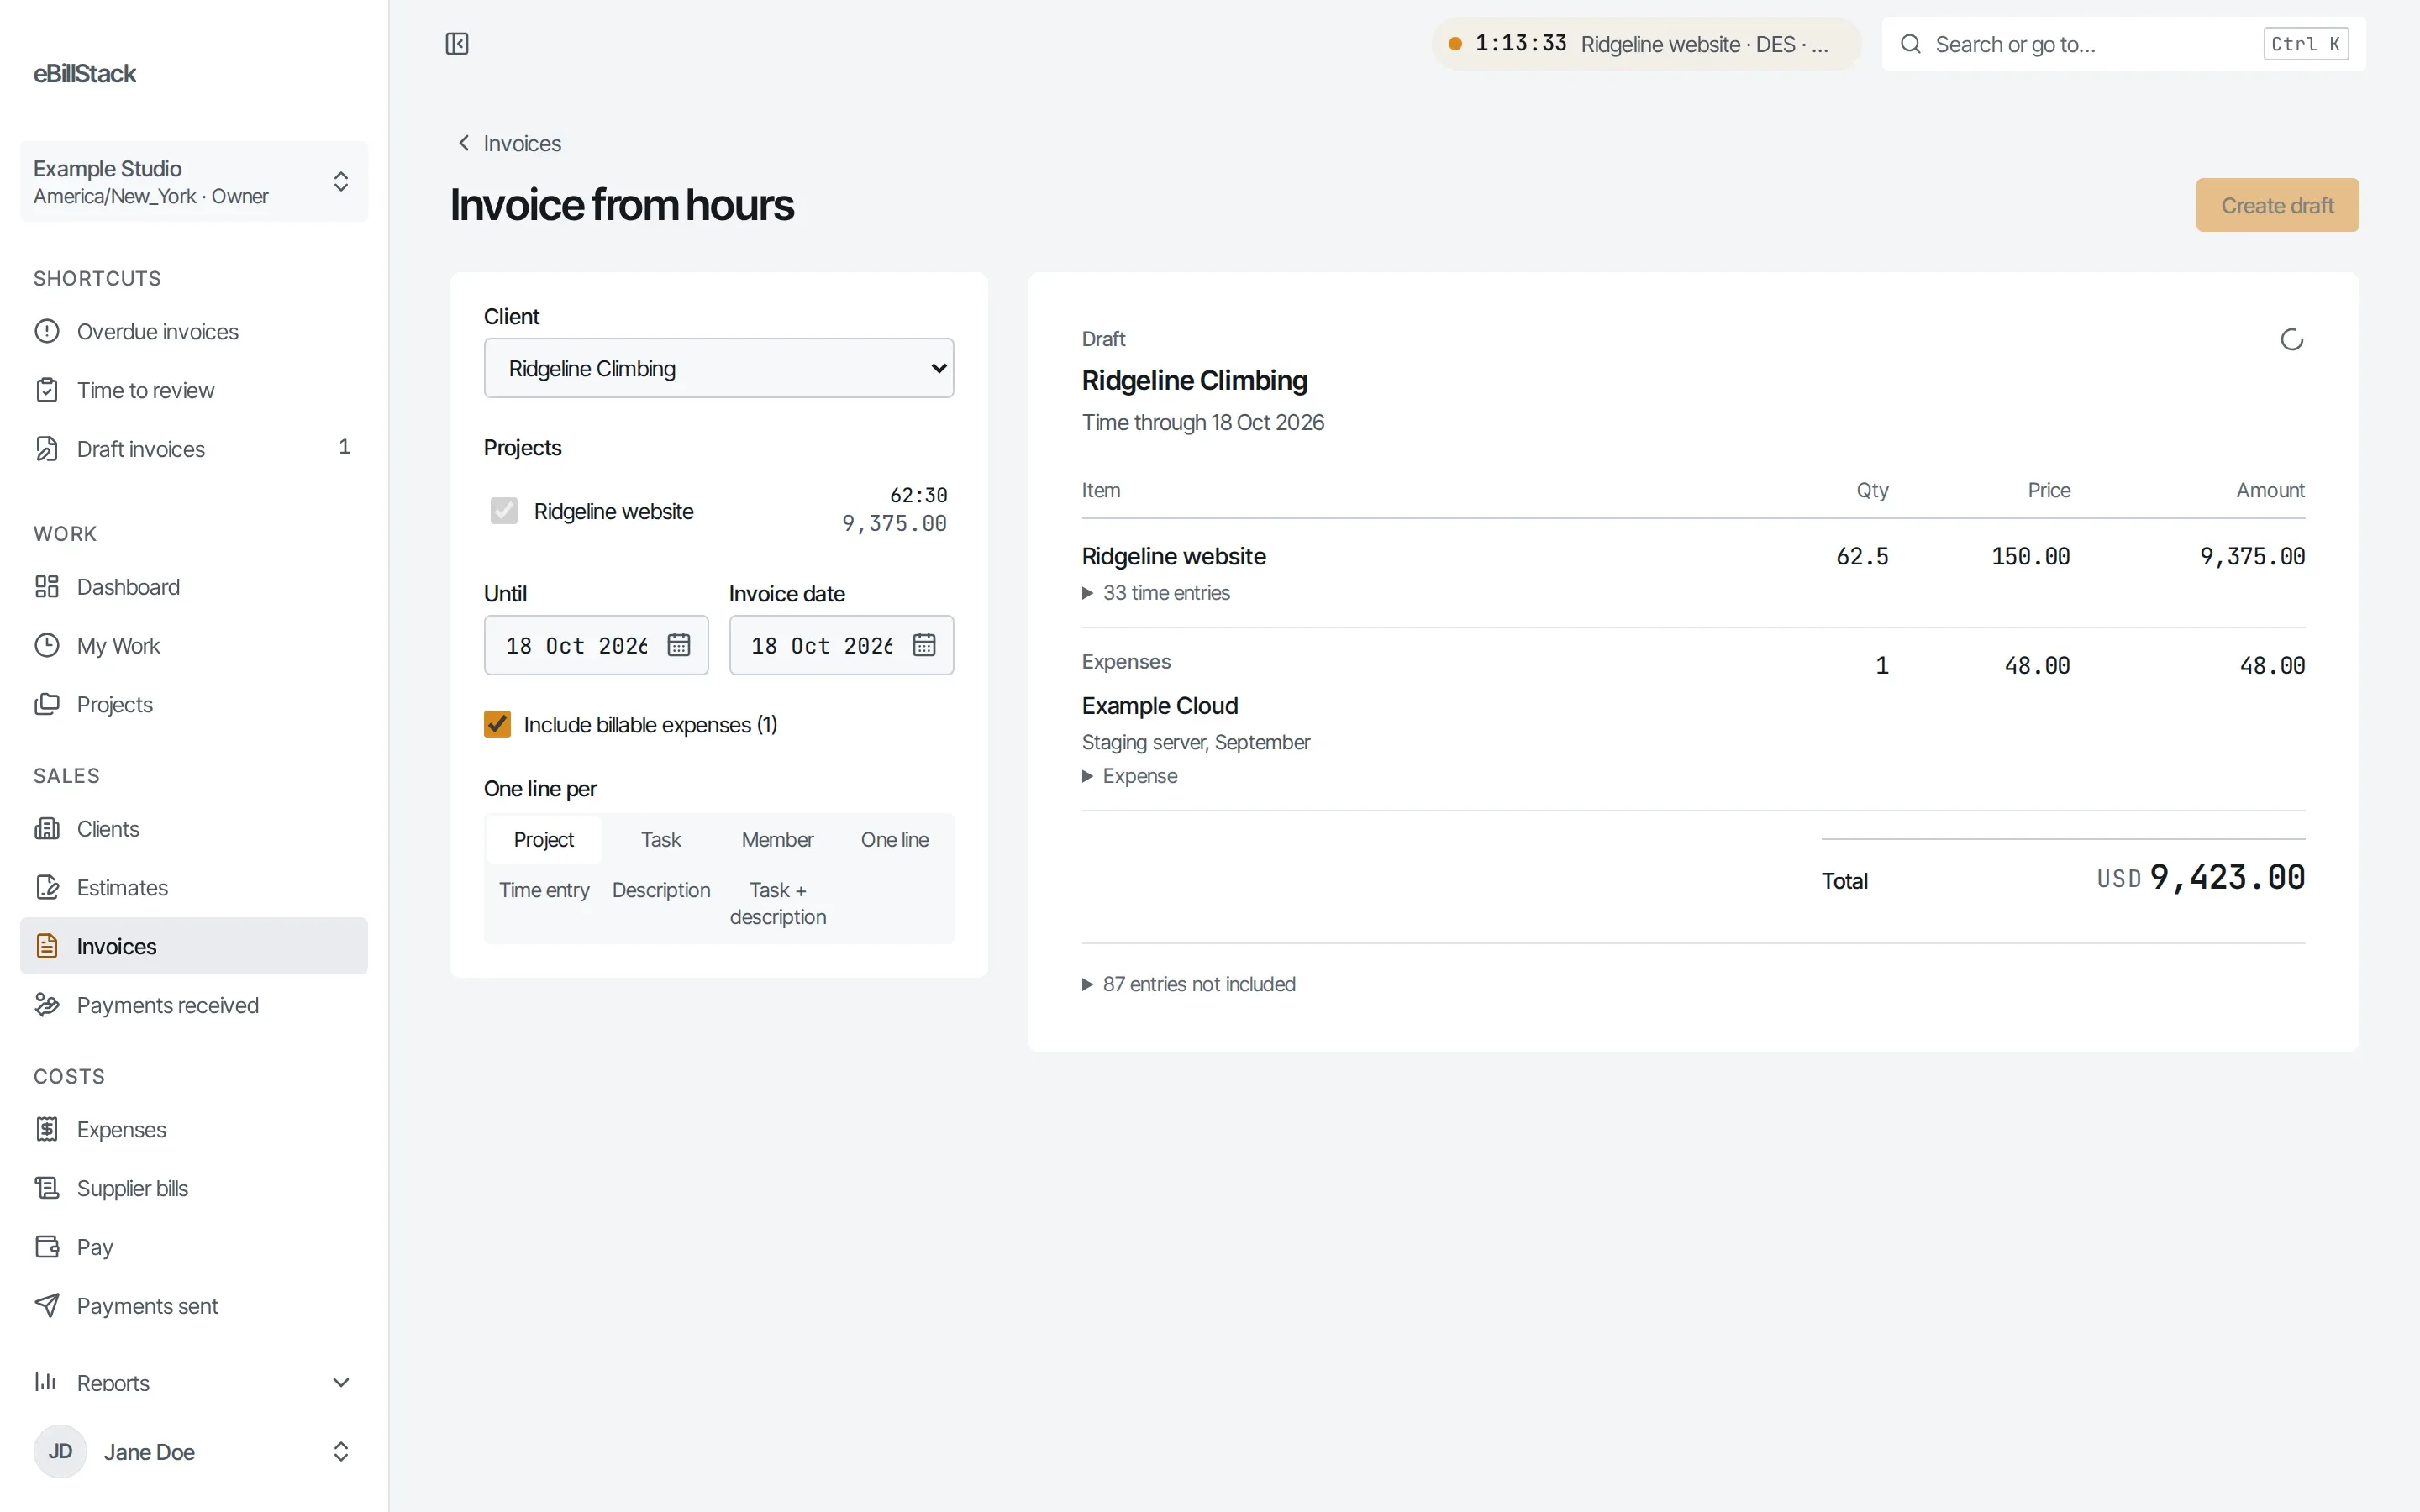Select the One line option
Viewport: 2420px width, 1512px height.
click(x=894, y=840)
